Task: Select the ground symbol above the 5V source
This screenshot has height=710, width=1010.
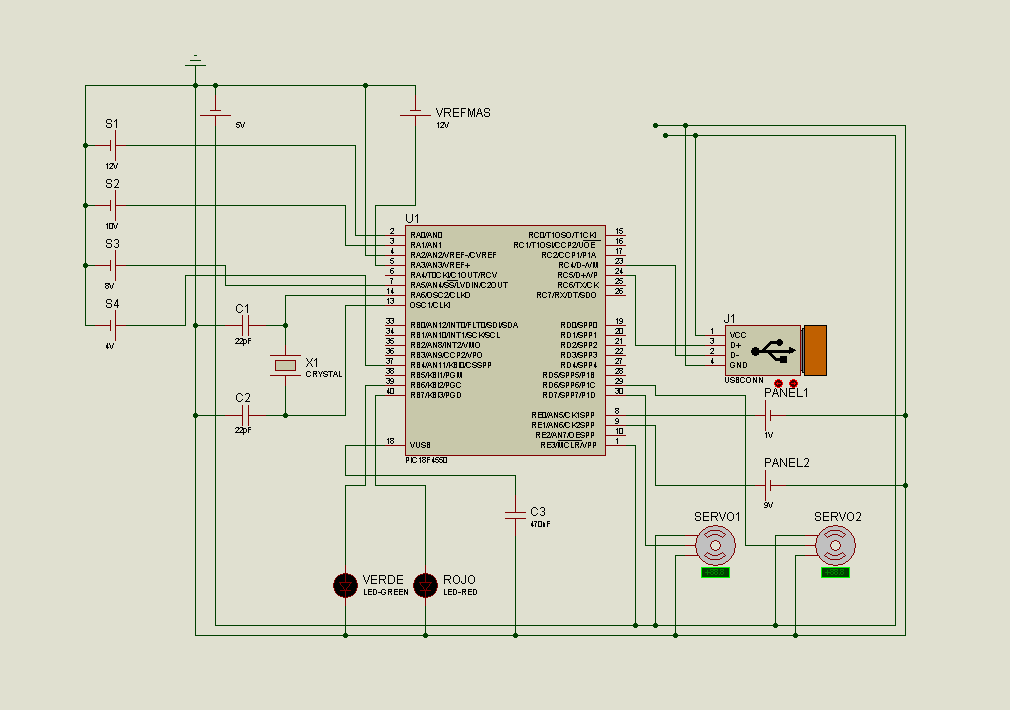Action: (195, 61)
